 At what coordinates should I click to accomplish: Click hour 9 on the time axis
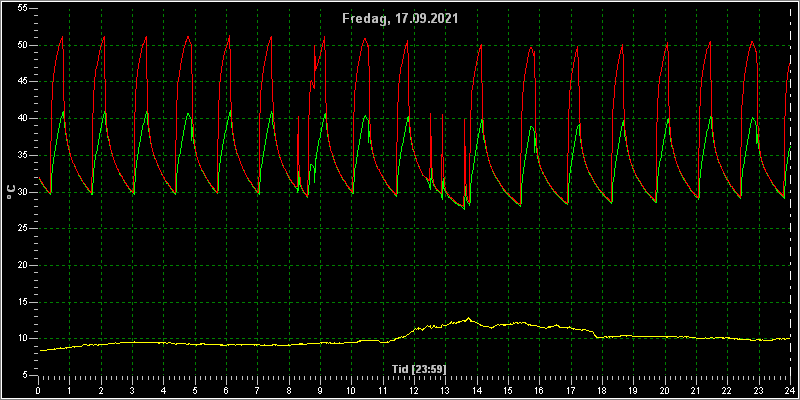(x=320, y=390)
